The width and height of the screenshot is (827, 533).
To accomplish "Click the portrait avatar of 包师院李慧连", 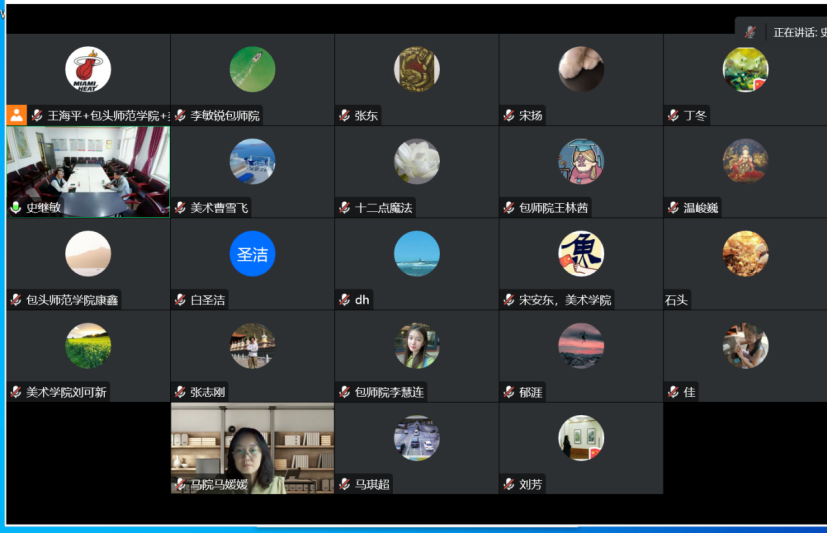I will click(417, 346).
